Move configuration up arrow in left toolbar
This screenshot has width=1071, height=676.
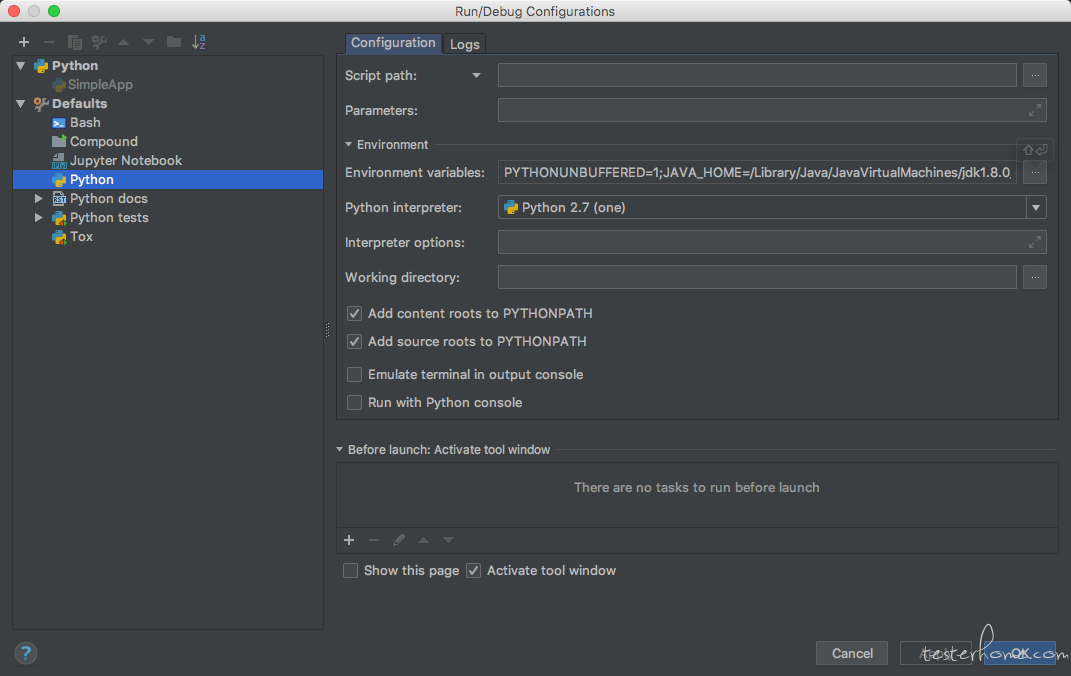(x=124, y=42)
